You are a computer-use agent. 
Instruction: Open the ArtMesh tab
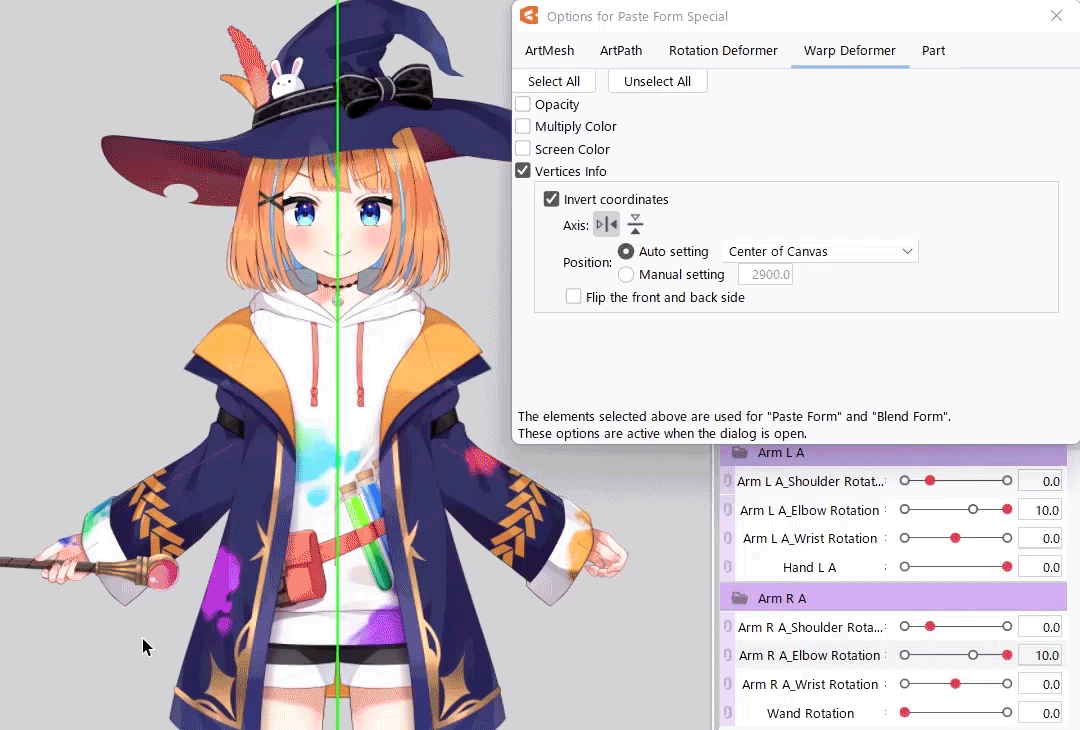(550, 50)
